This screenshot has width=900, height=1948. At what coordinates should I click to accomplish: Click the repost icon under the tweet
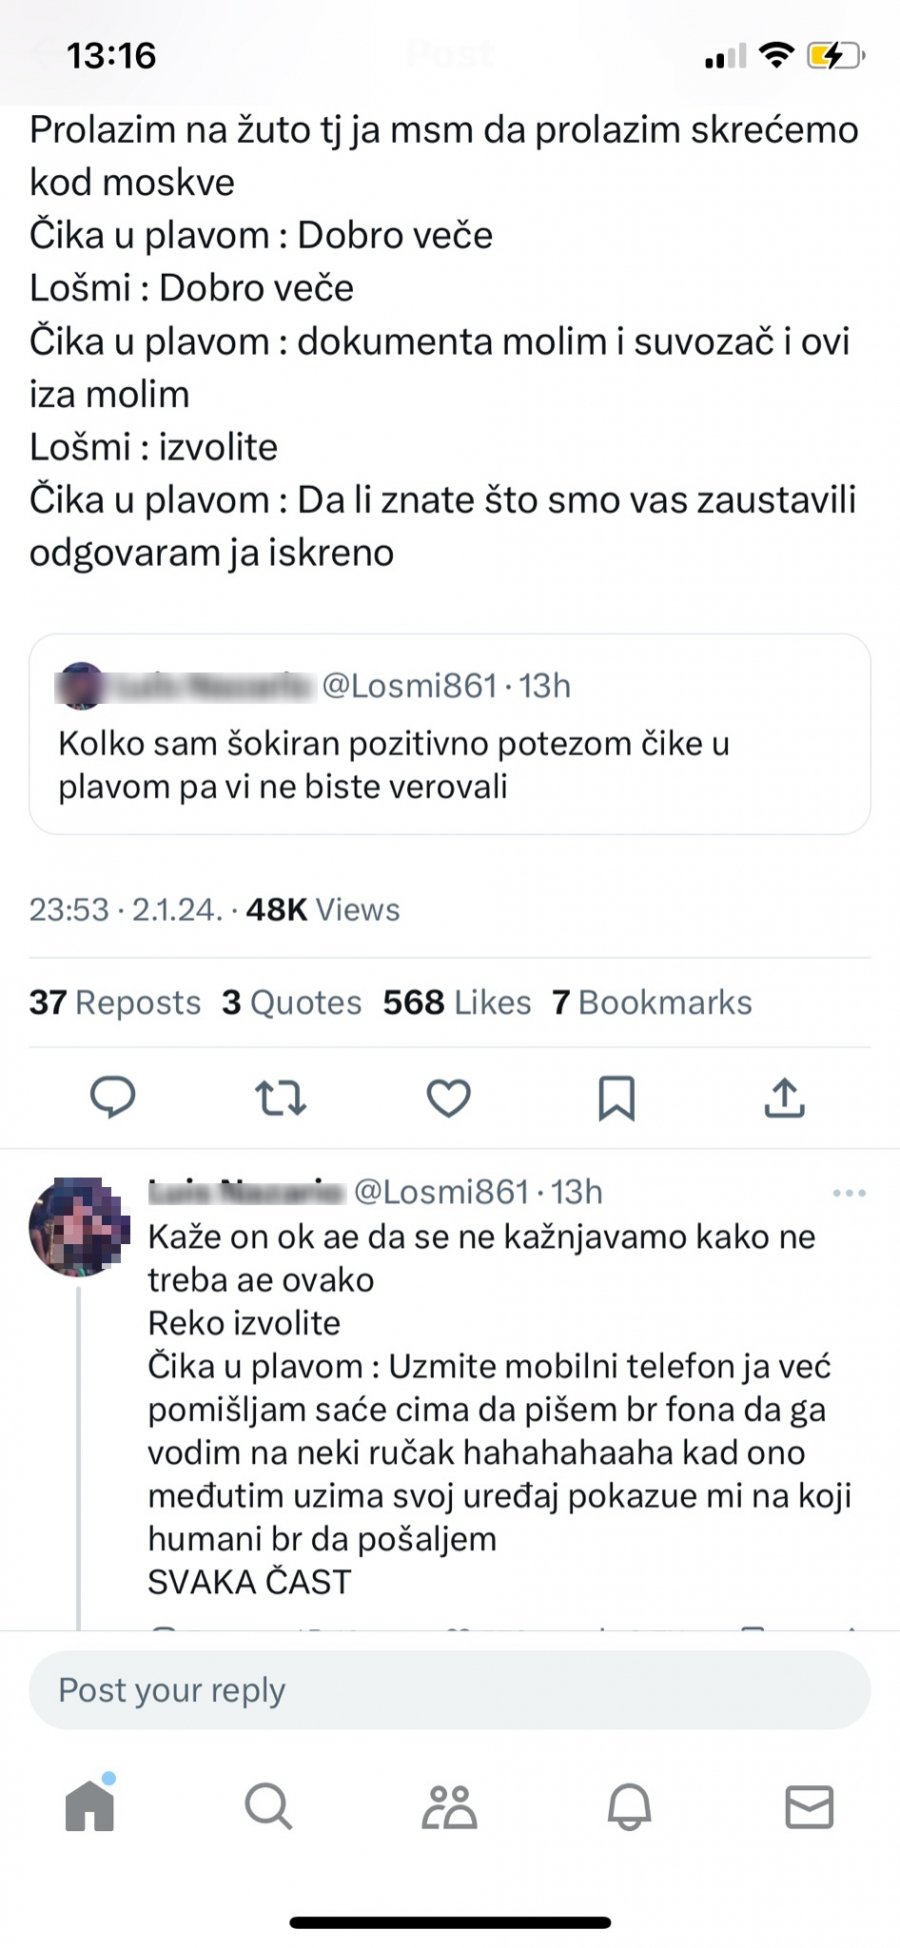281,1096
